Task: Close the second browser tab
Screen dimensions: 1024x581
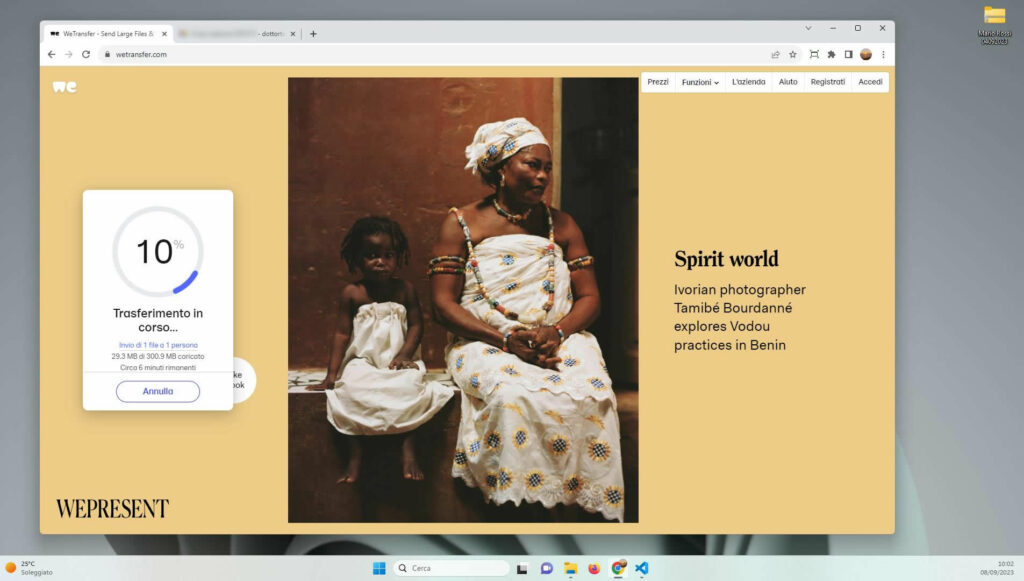Action: (x=293, y=34)
